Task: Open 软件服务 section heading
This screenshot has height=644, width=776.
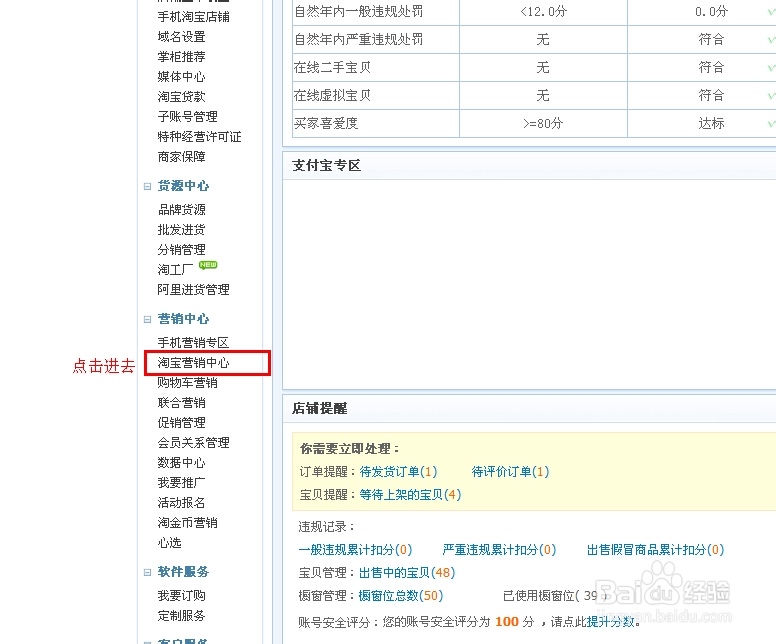Action: click(183, 572)
